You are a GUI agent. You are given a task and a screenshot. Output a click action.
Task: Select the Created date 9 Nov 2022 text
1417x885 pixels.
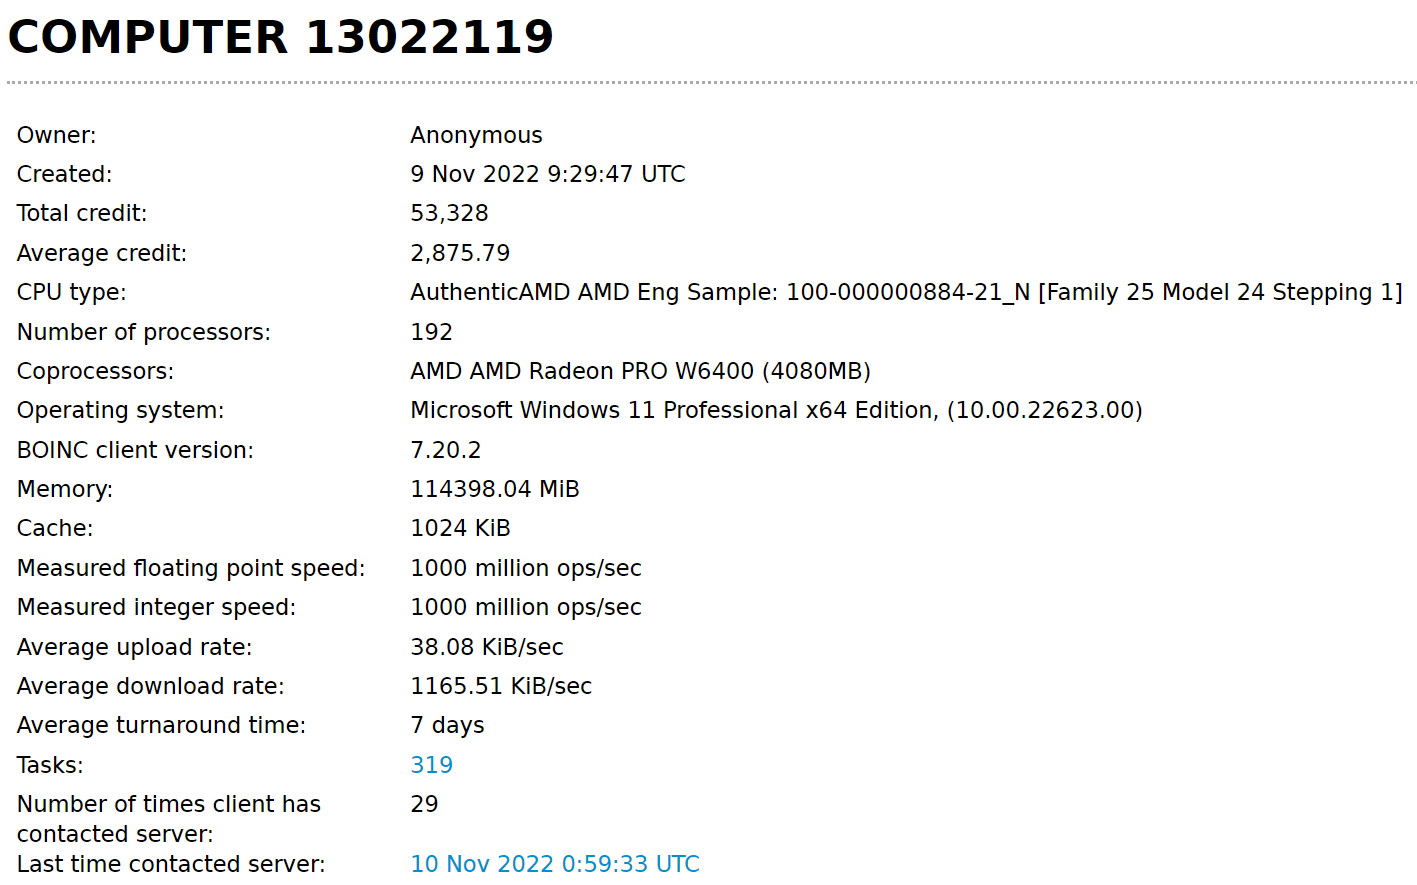click(547, 174)
